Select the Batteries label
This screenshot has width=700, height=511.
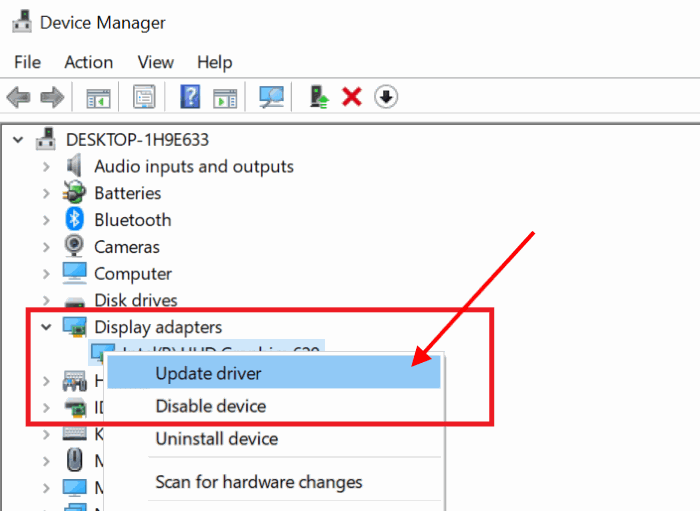tap(128, 193)
